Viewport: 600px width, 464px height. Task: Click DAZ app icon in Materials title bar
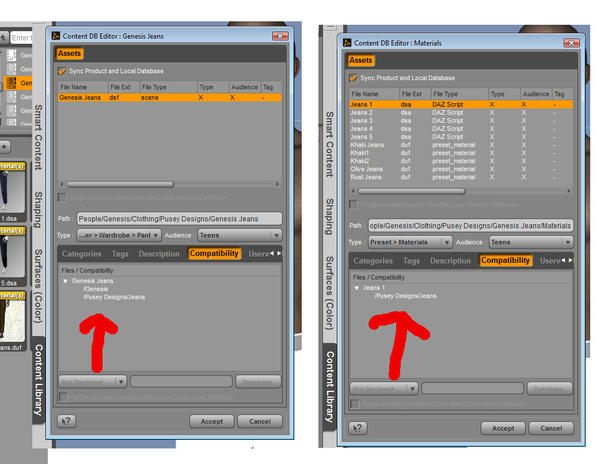(x=347, y=43)
